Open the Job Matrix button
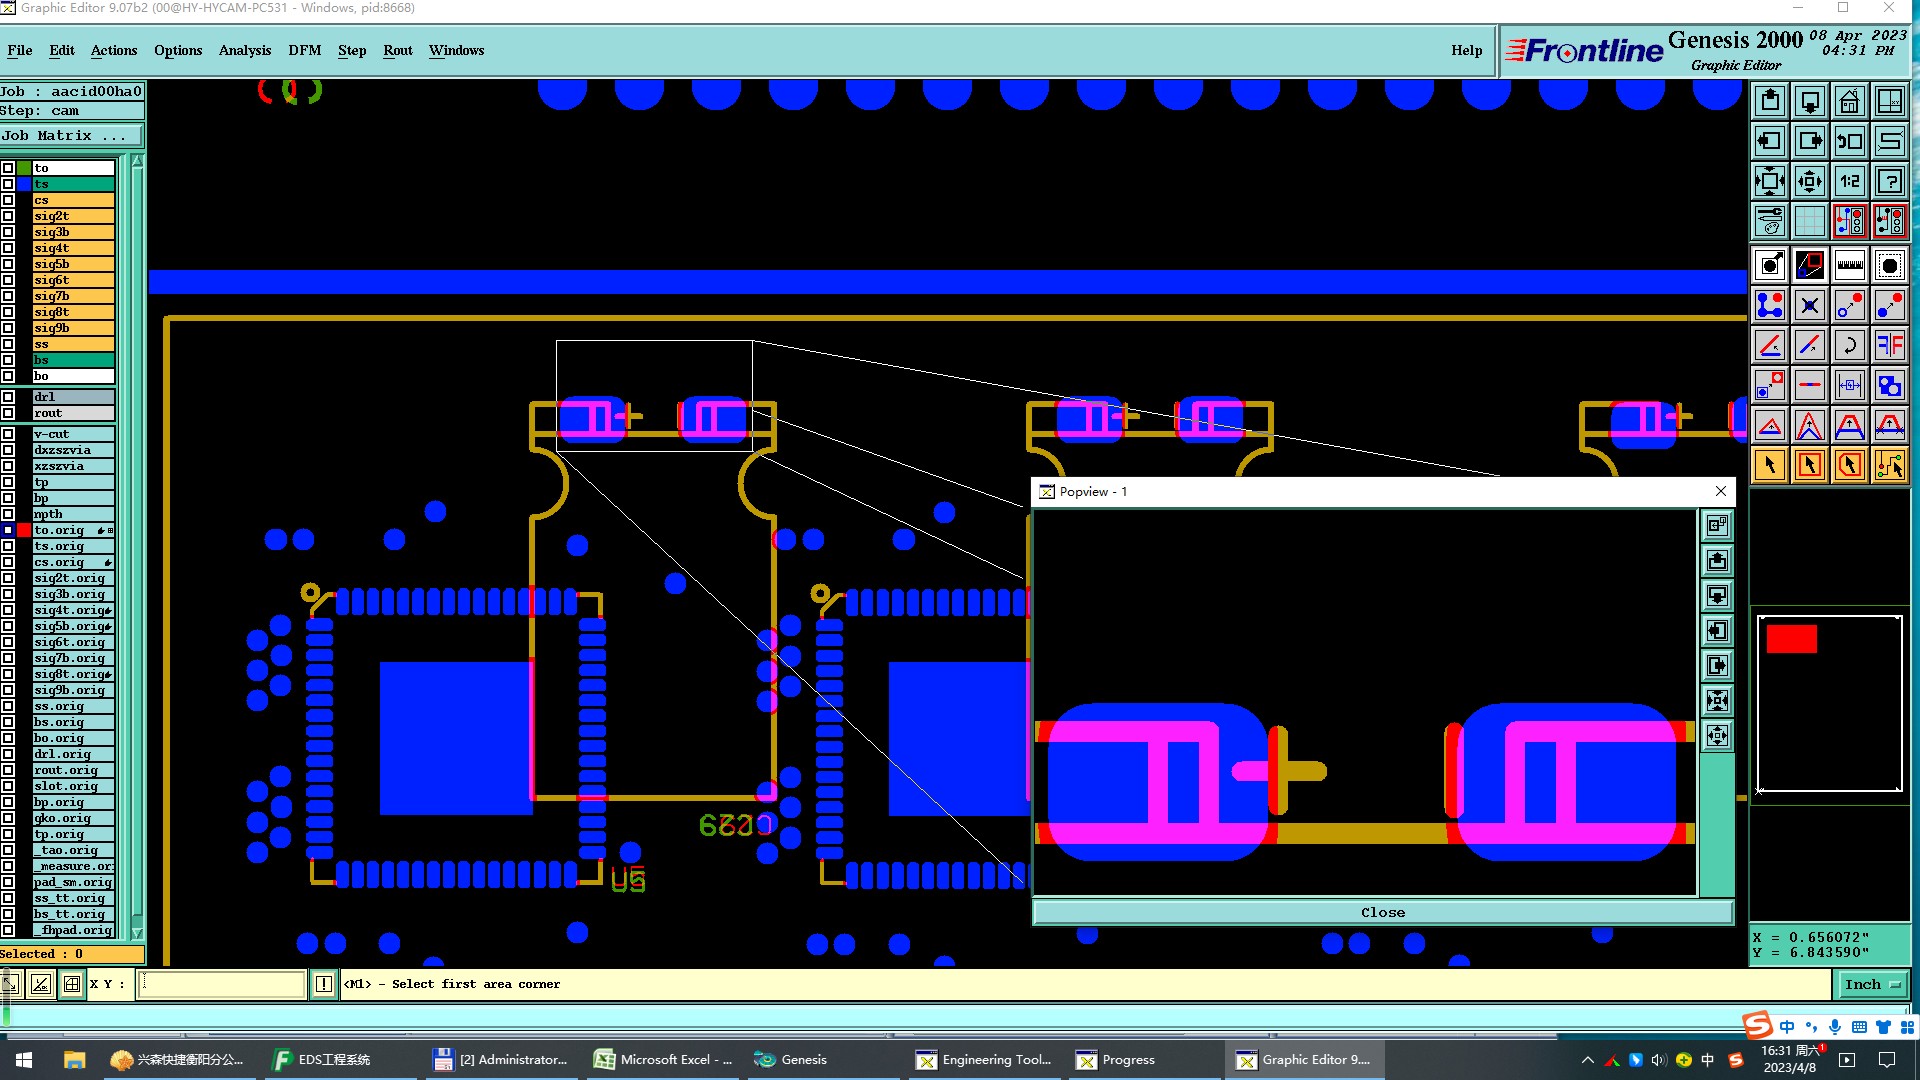 71,136
